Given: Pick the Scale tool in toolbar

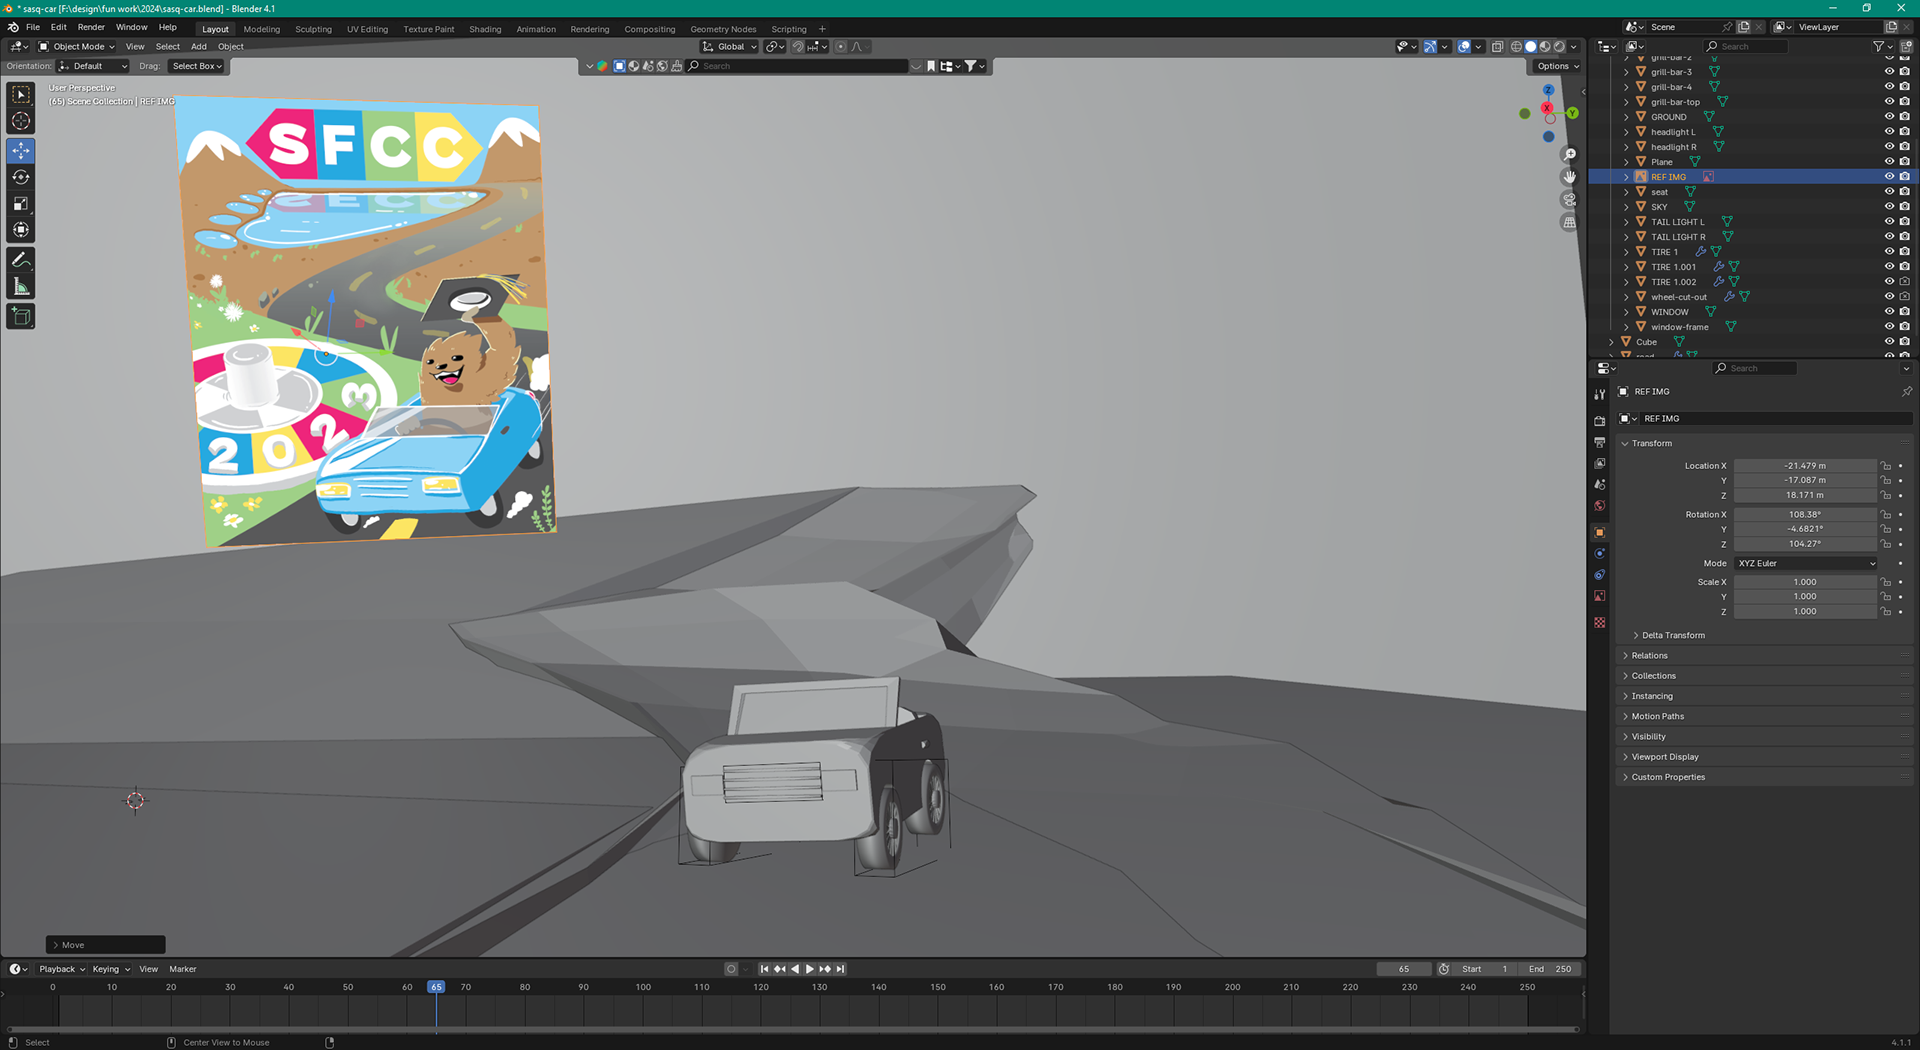Looking at the screenshot, I should [x=21, y=204].
